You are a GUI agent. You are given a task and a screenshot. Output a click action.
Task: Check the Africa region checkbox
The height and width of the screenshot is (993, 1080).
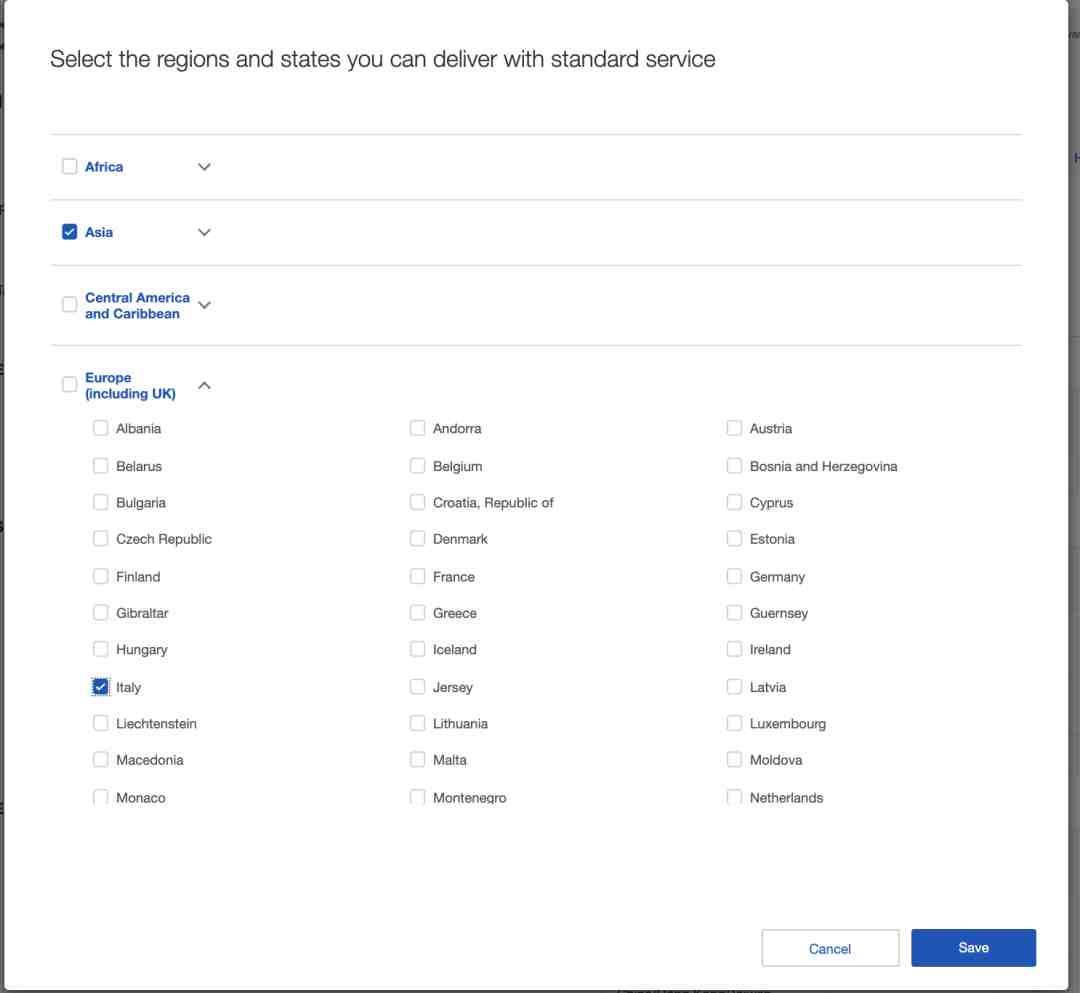point(70,167)
